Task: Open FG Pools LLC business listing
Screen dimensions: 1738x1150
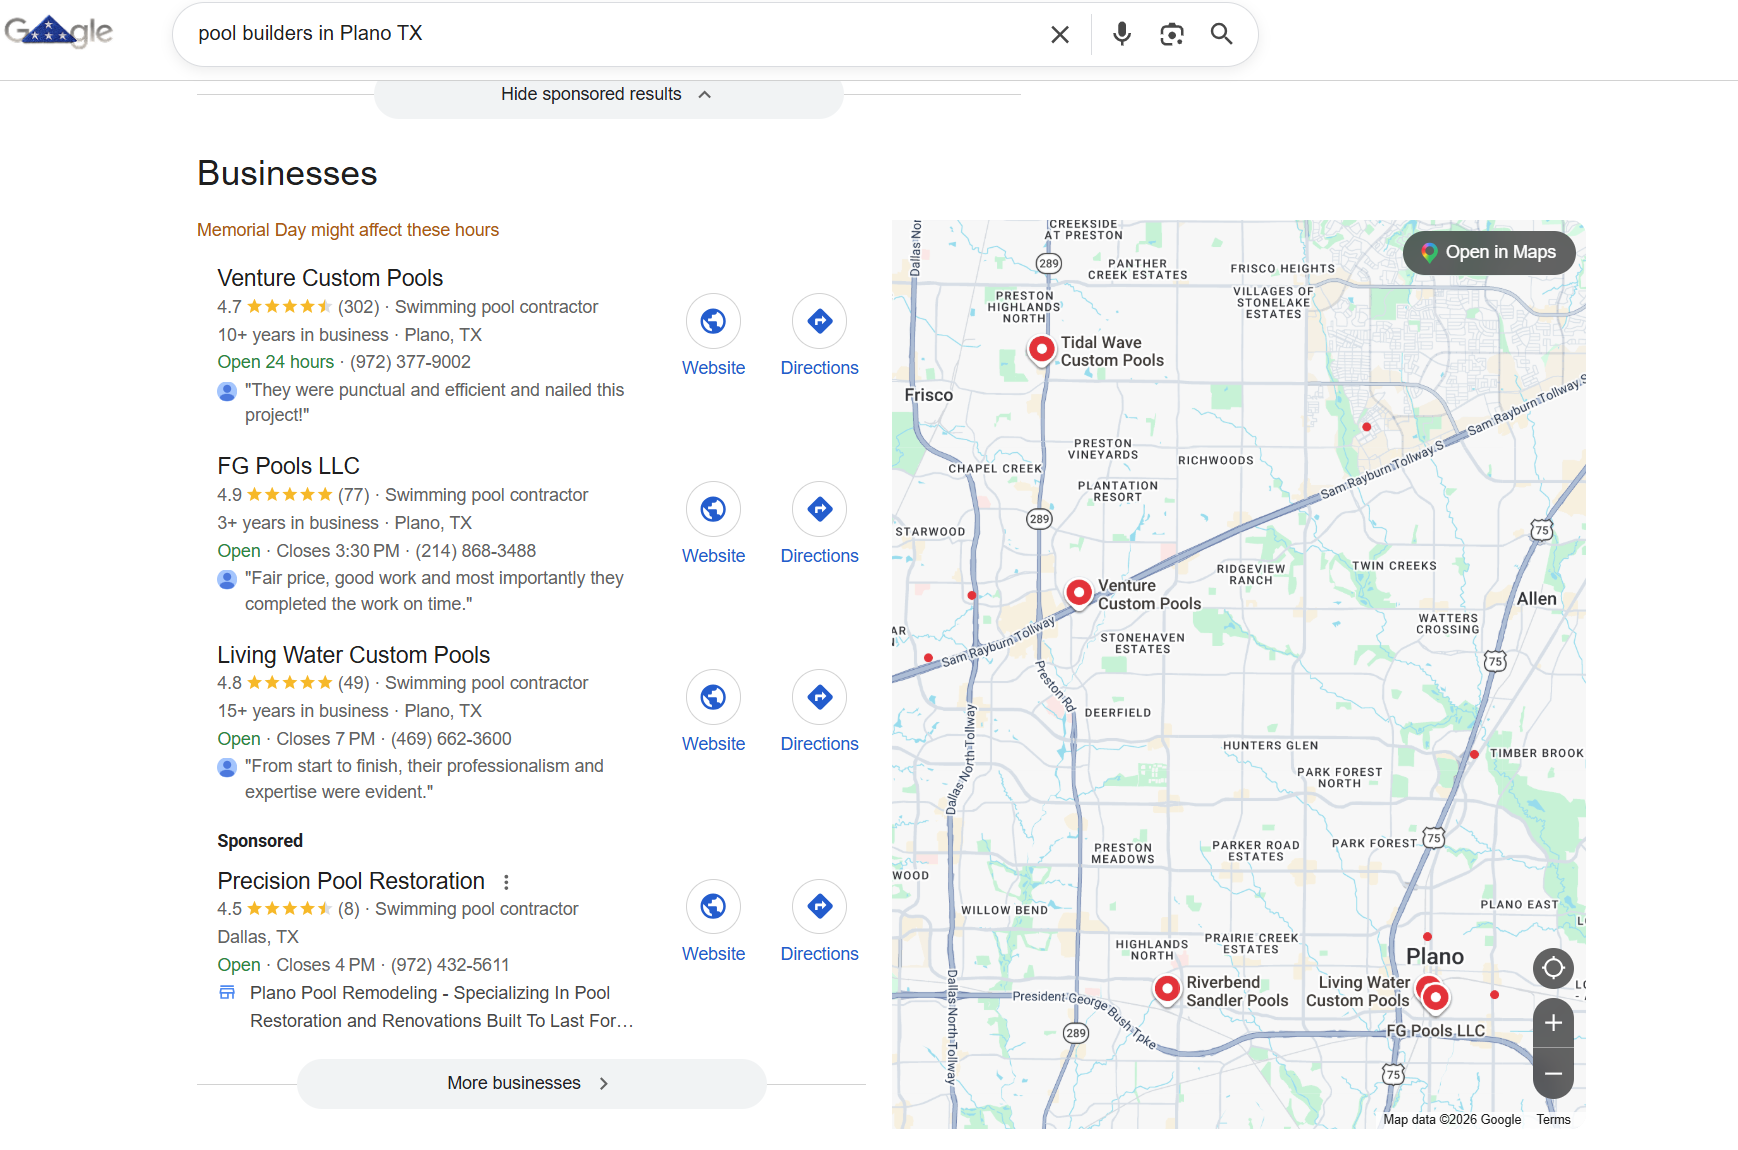Action: [288, 466]
